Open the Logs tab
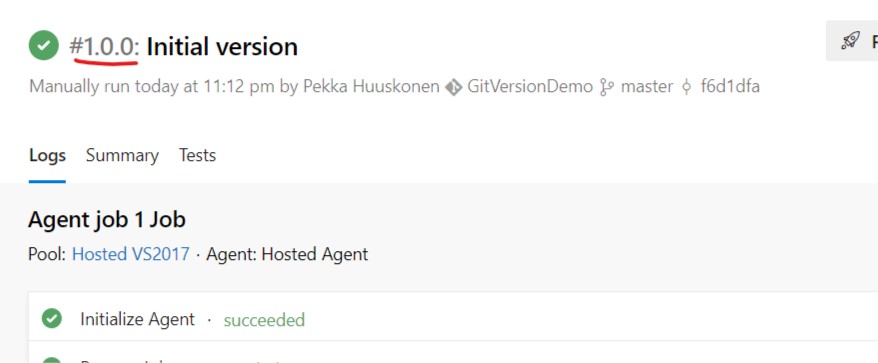Viewport: 878px width, 363px height. coord(47,155)
